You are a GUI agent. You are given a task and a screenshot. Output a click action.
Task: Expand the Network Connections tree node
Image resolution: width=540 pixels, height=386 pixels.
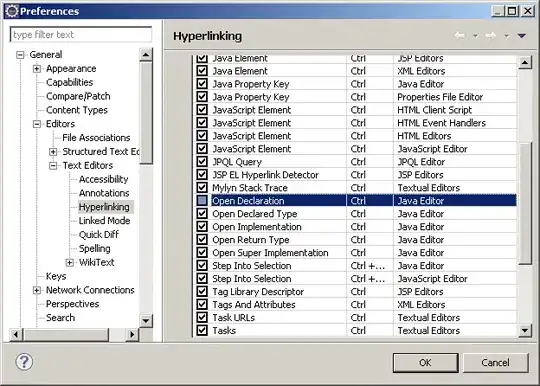(x=37, y=290)
